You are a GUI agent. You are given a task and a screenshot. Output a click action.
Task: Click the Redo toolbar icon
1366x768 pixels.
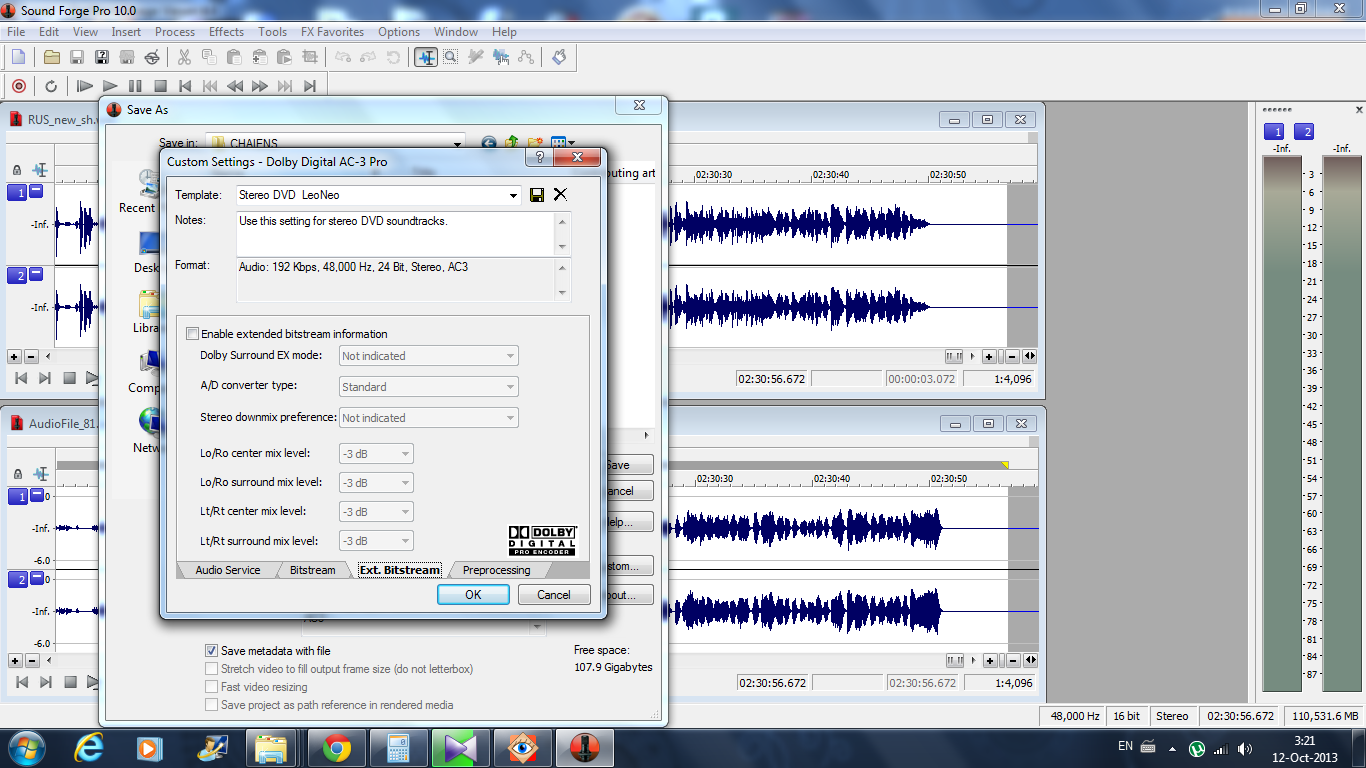[x=369, y=57]
